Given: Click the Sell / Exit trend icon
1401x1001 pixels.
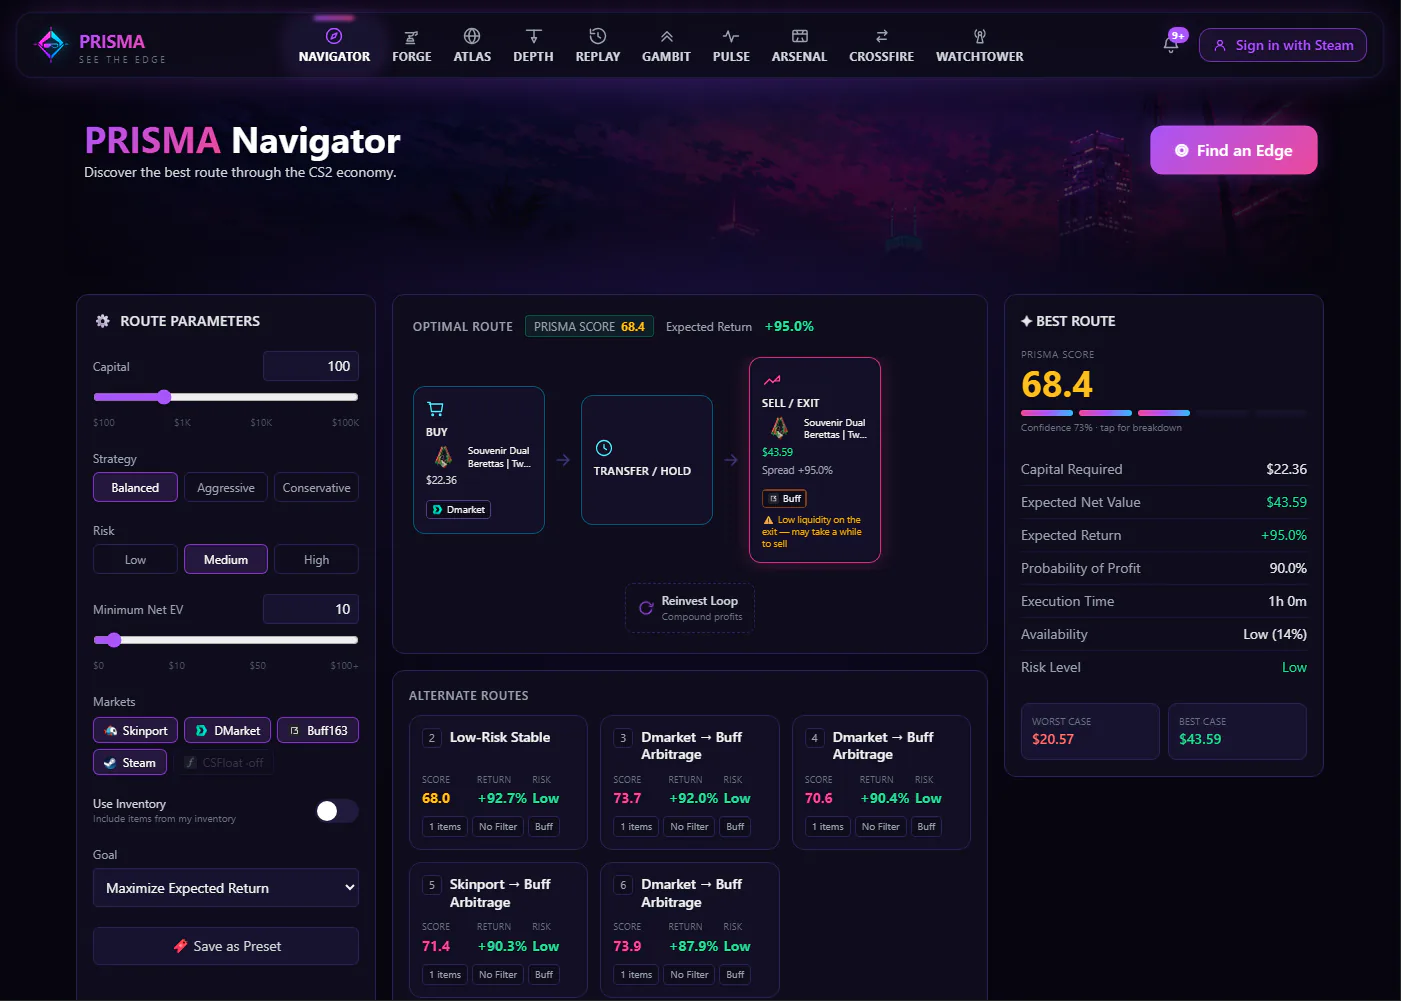Looking at the screenshot, I should click(772, 380).
